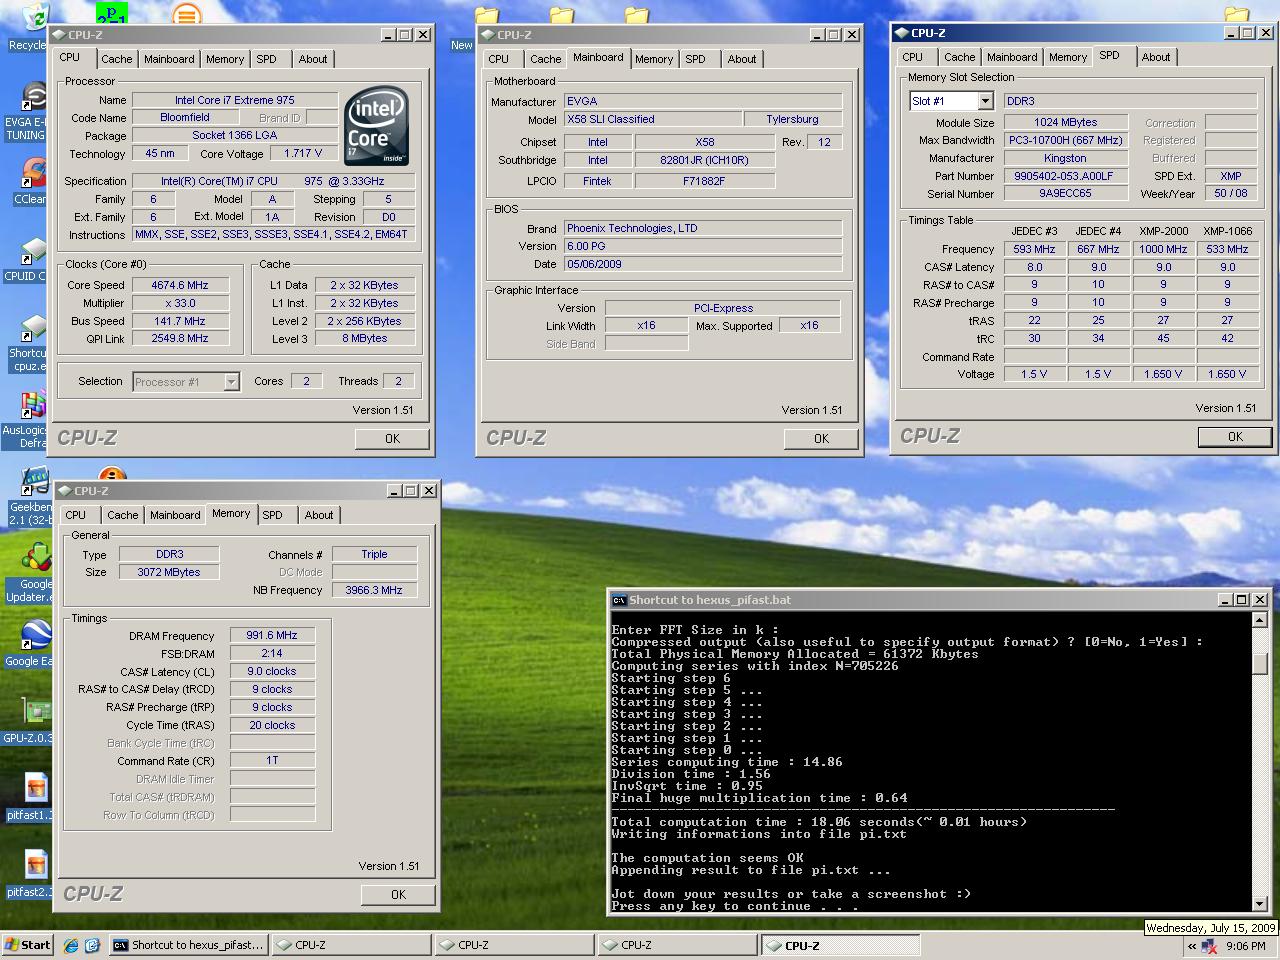
Task: Click the BIOS brand Phoenix Technologies, LTD
Action: 702,228
